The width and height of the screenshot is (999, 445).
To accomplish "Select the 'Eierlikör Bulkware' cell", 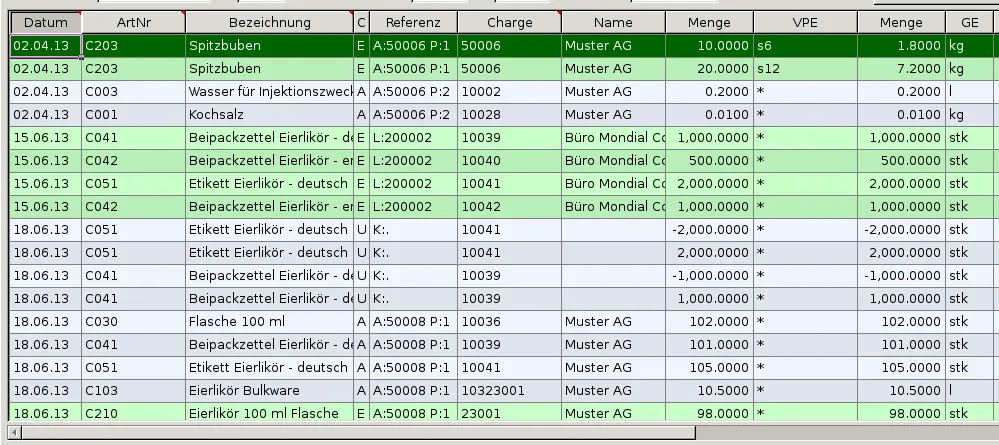I will pyautogui.click(x=270, y=391).
